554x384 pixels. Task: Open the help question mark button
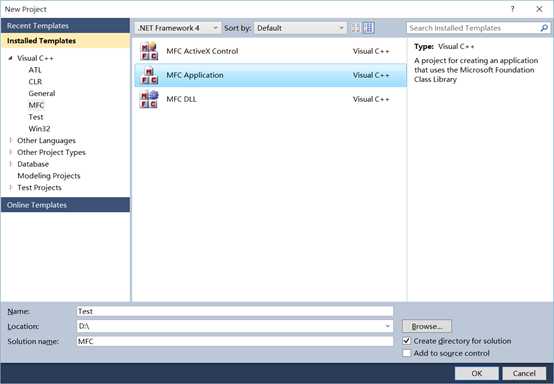coord(512,9)
